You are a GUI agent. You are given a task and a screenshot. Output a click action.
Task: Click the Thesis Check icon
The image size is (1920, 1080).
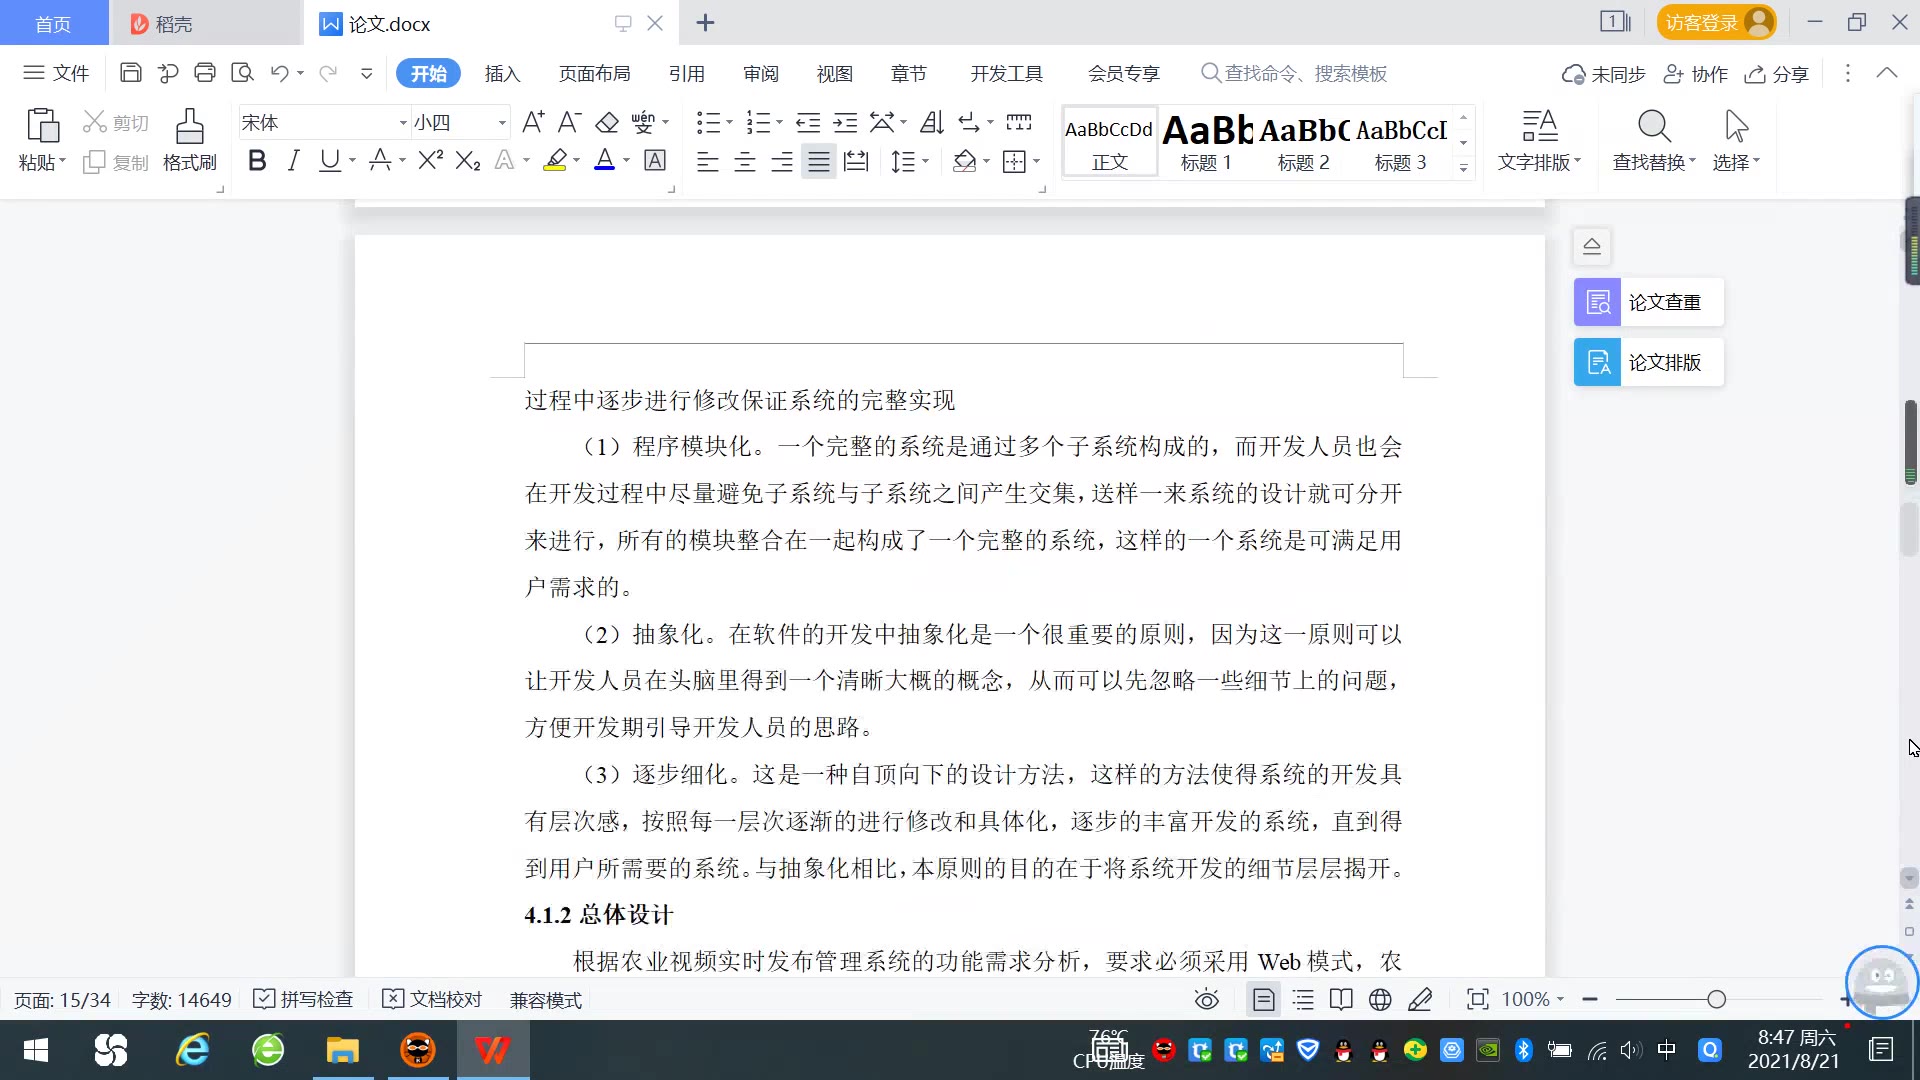point(1597,302)
